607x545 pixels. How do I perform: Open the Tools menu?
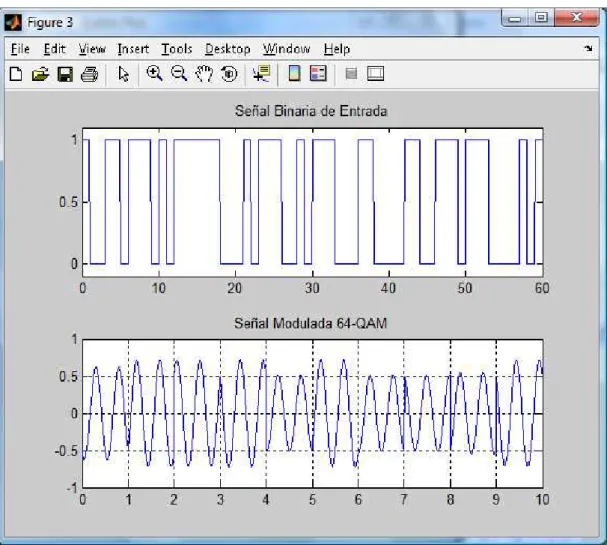(177, 49)
